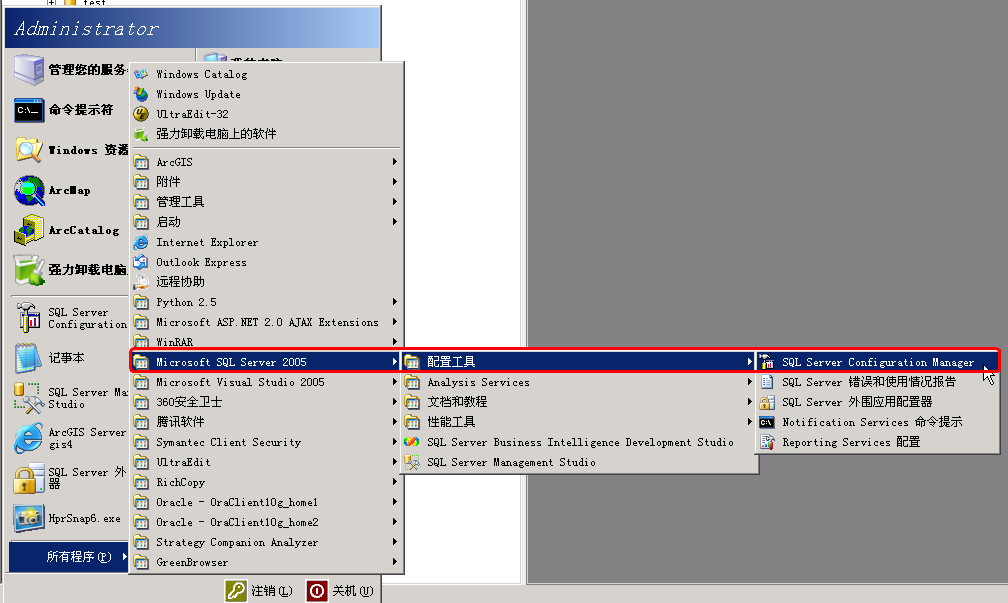1008x603 pixels.
Task: Click 所有程序(P) button
Action: 69,557
